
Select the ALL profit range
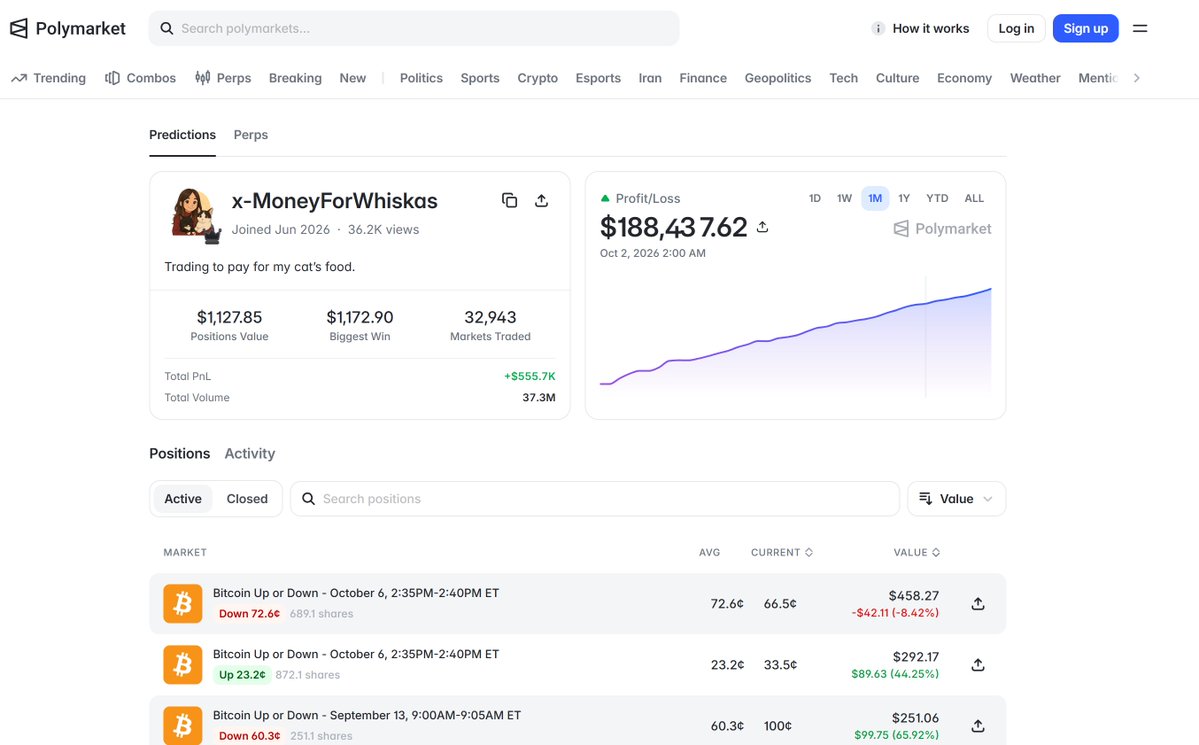(x=974, y=198)
